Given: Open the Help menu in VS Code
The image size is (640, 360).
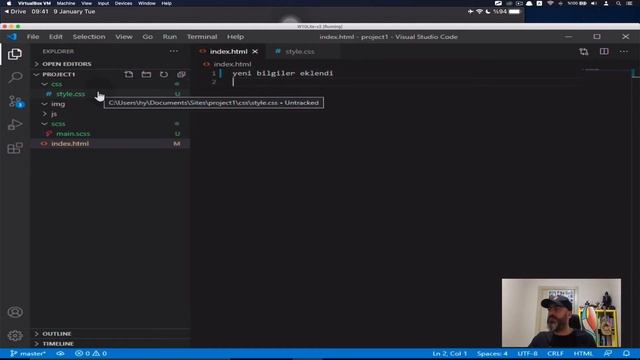Looking at the screenshot, I should (236, 37).
